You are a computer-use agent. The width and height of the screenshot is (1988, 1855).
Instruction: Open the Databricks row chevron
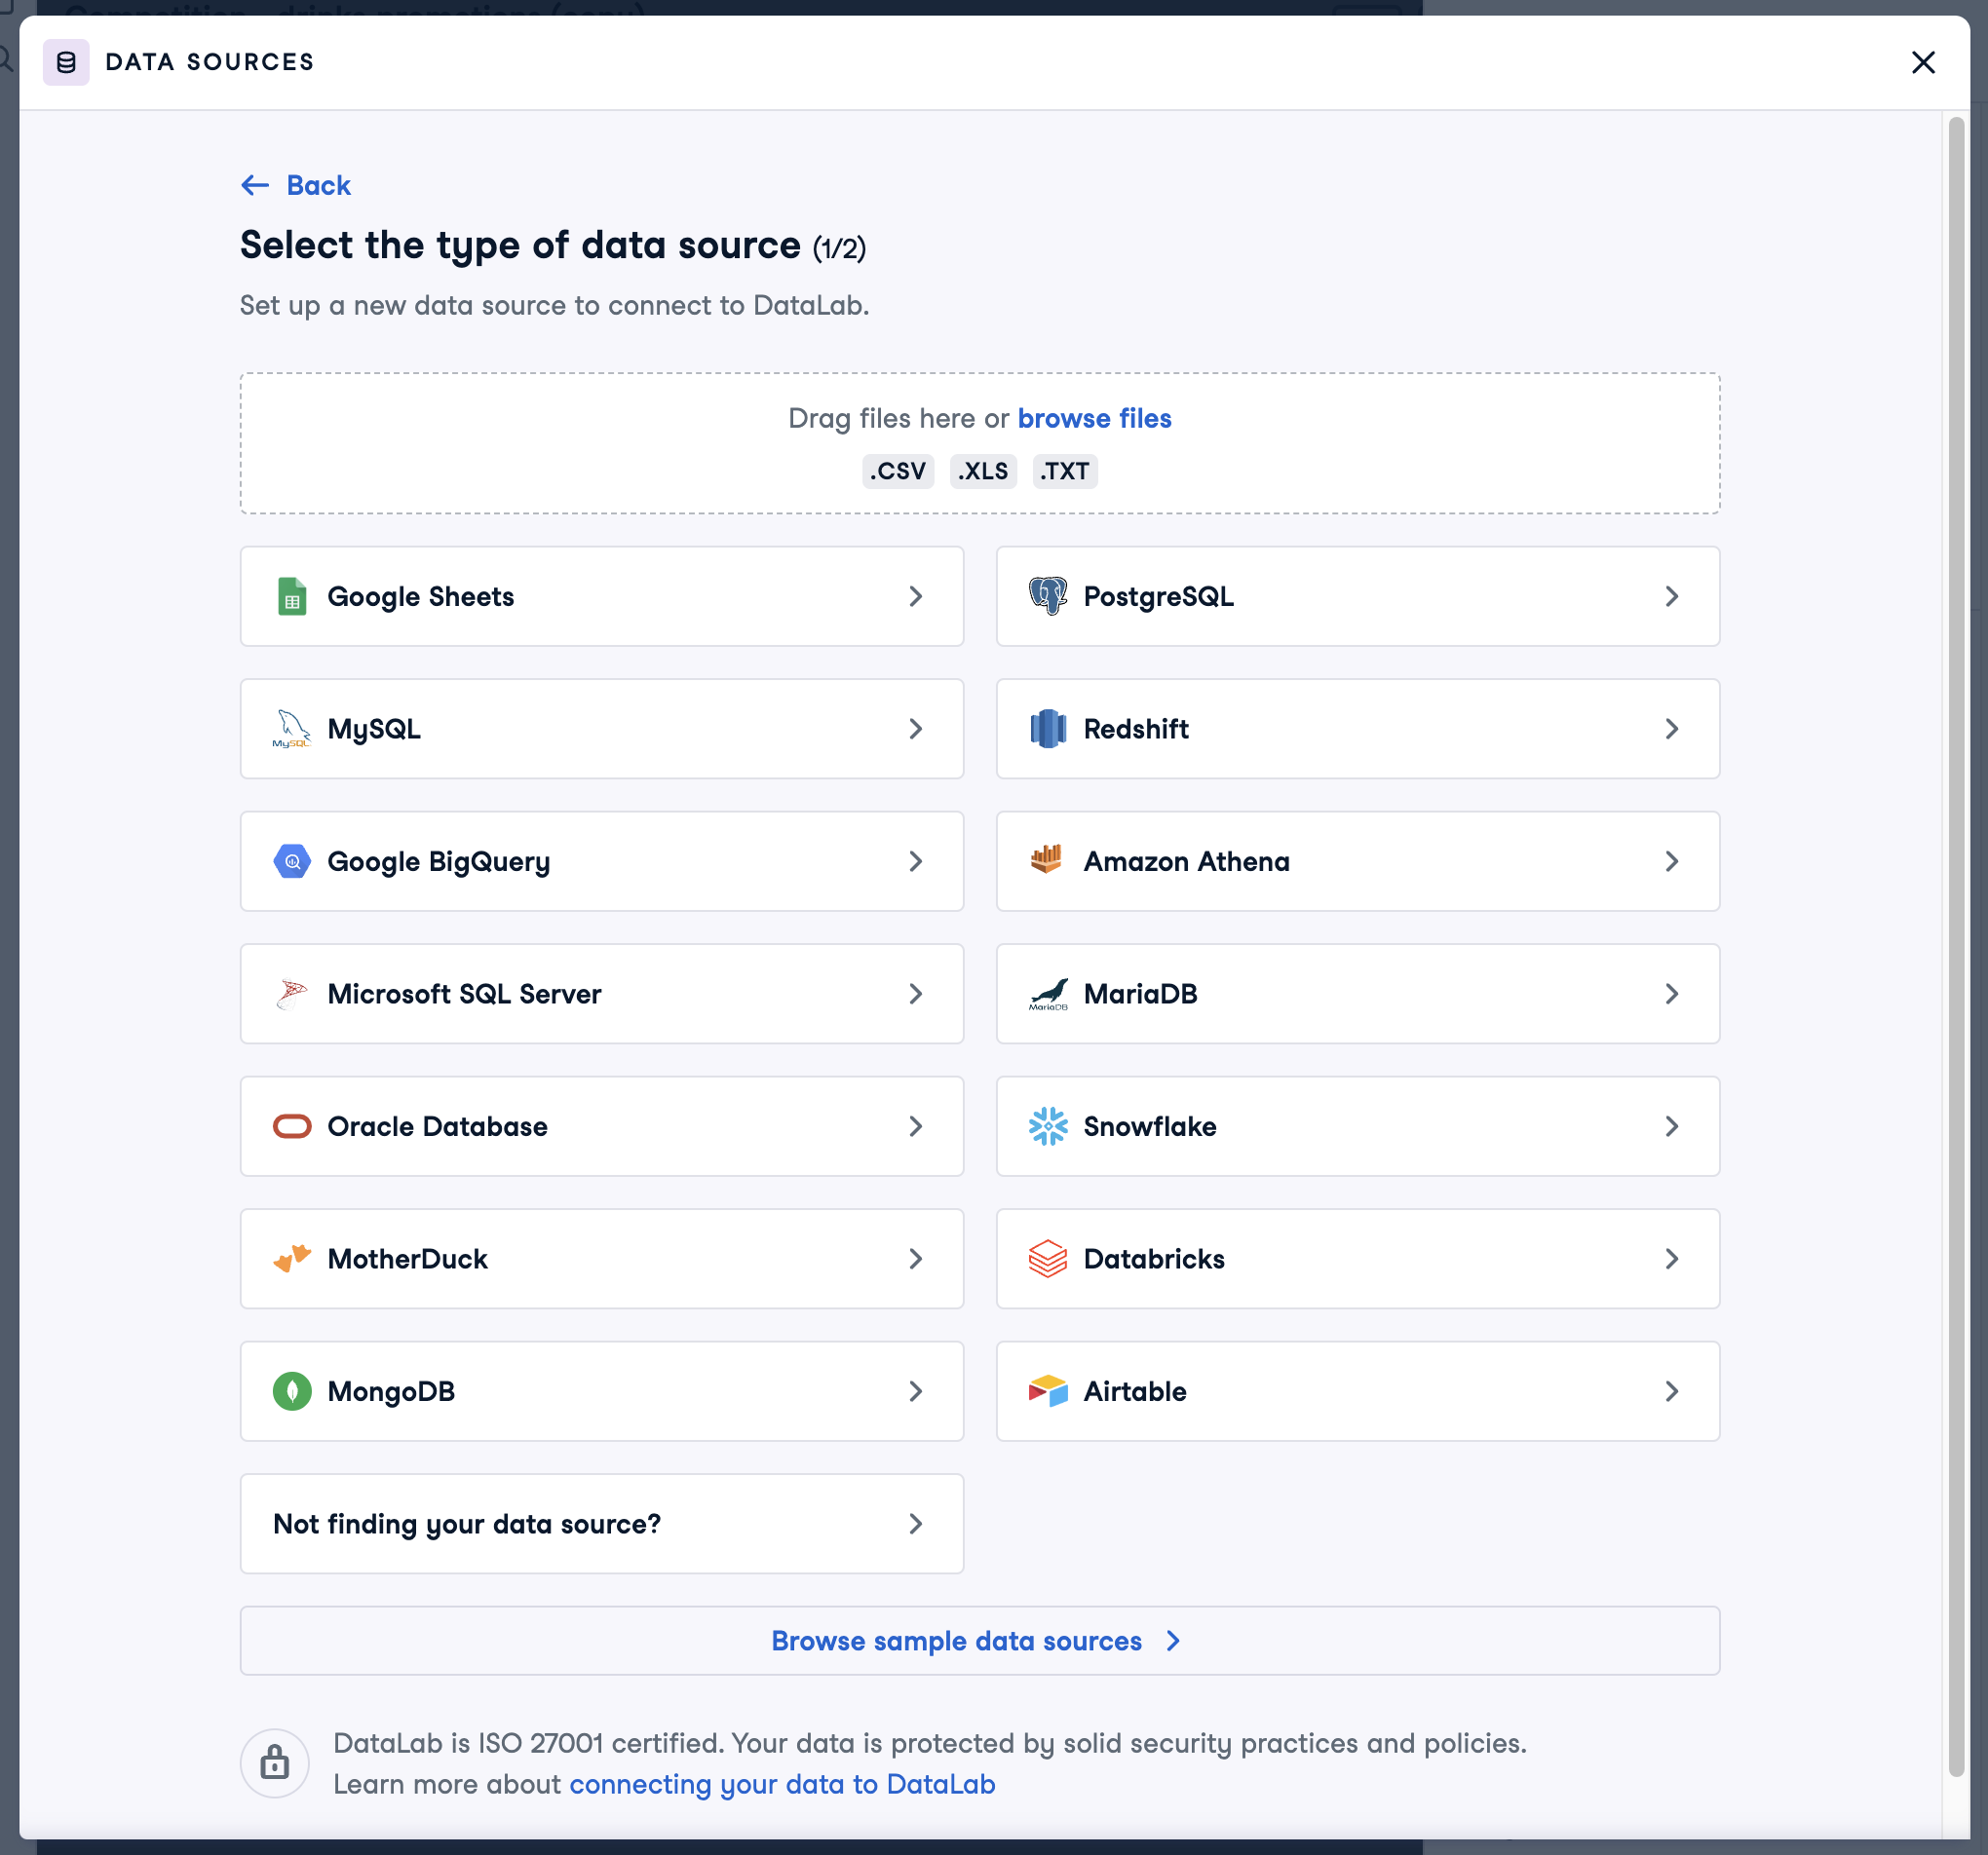(x=1672, y=1259)
